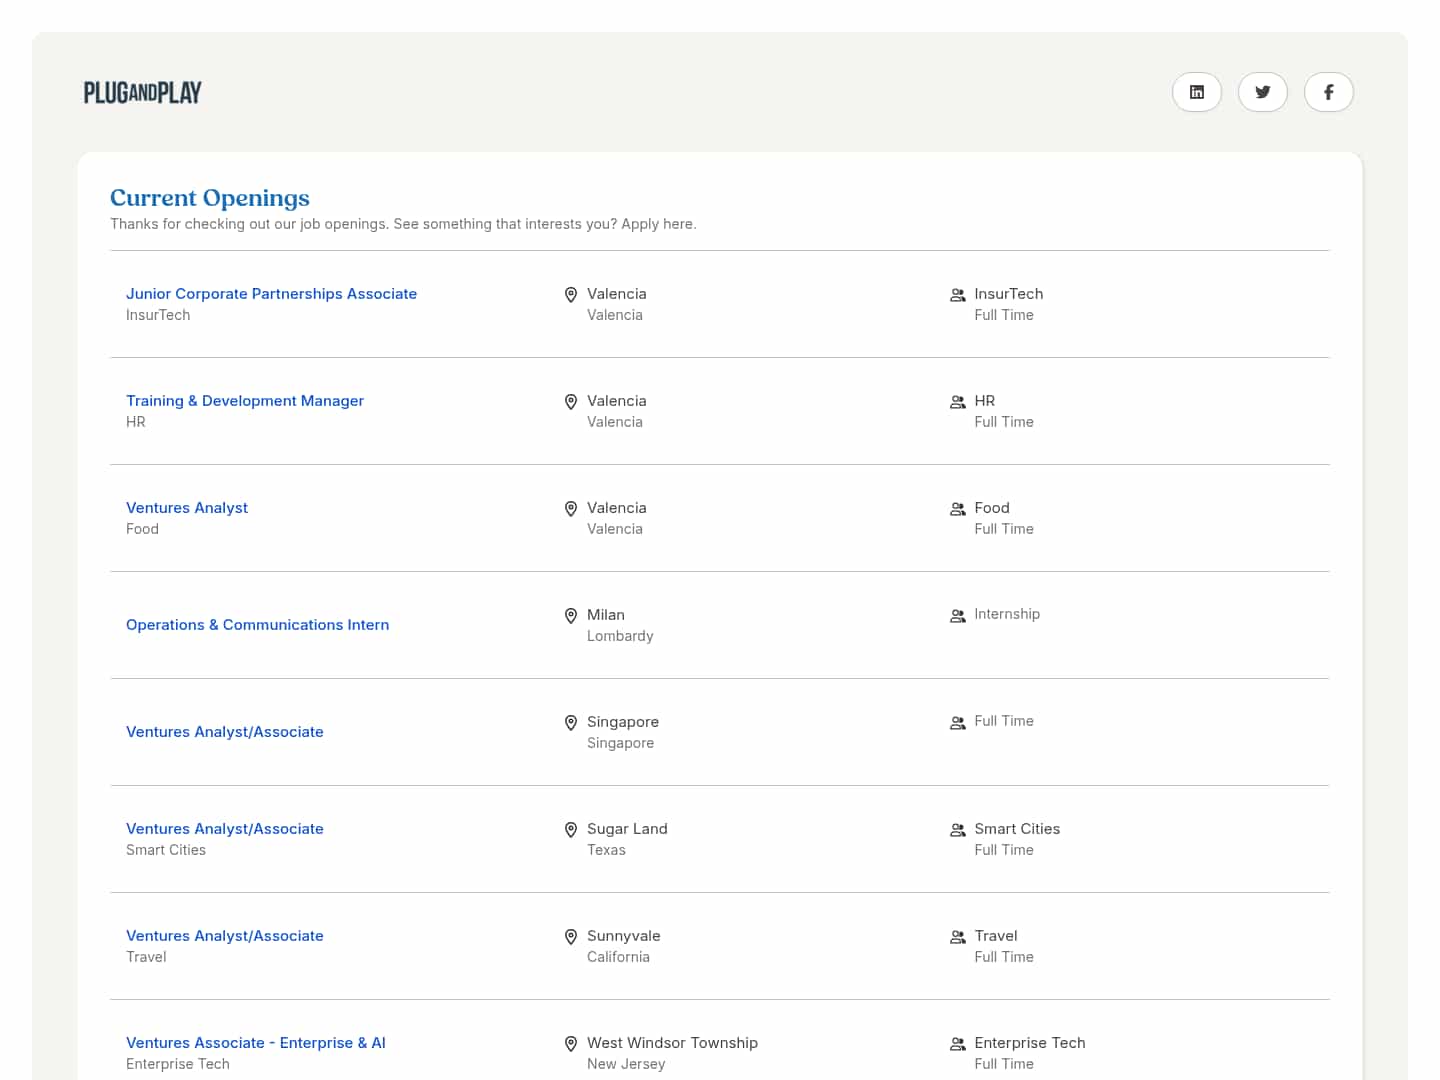Image resolution: width=1440 pixels, height=1080 pixels.
Task: Open Ventures Analyst/Associate job in Singapore
Action: tap(225, 732)
